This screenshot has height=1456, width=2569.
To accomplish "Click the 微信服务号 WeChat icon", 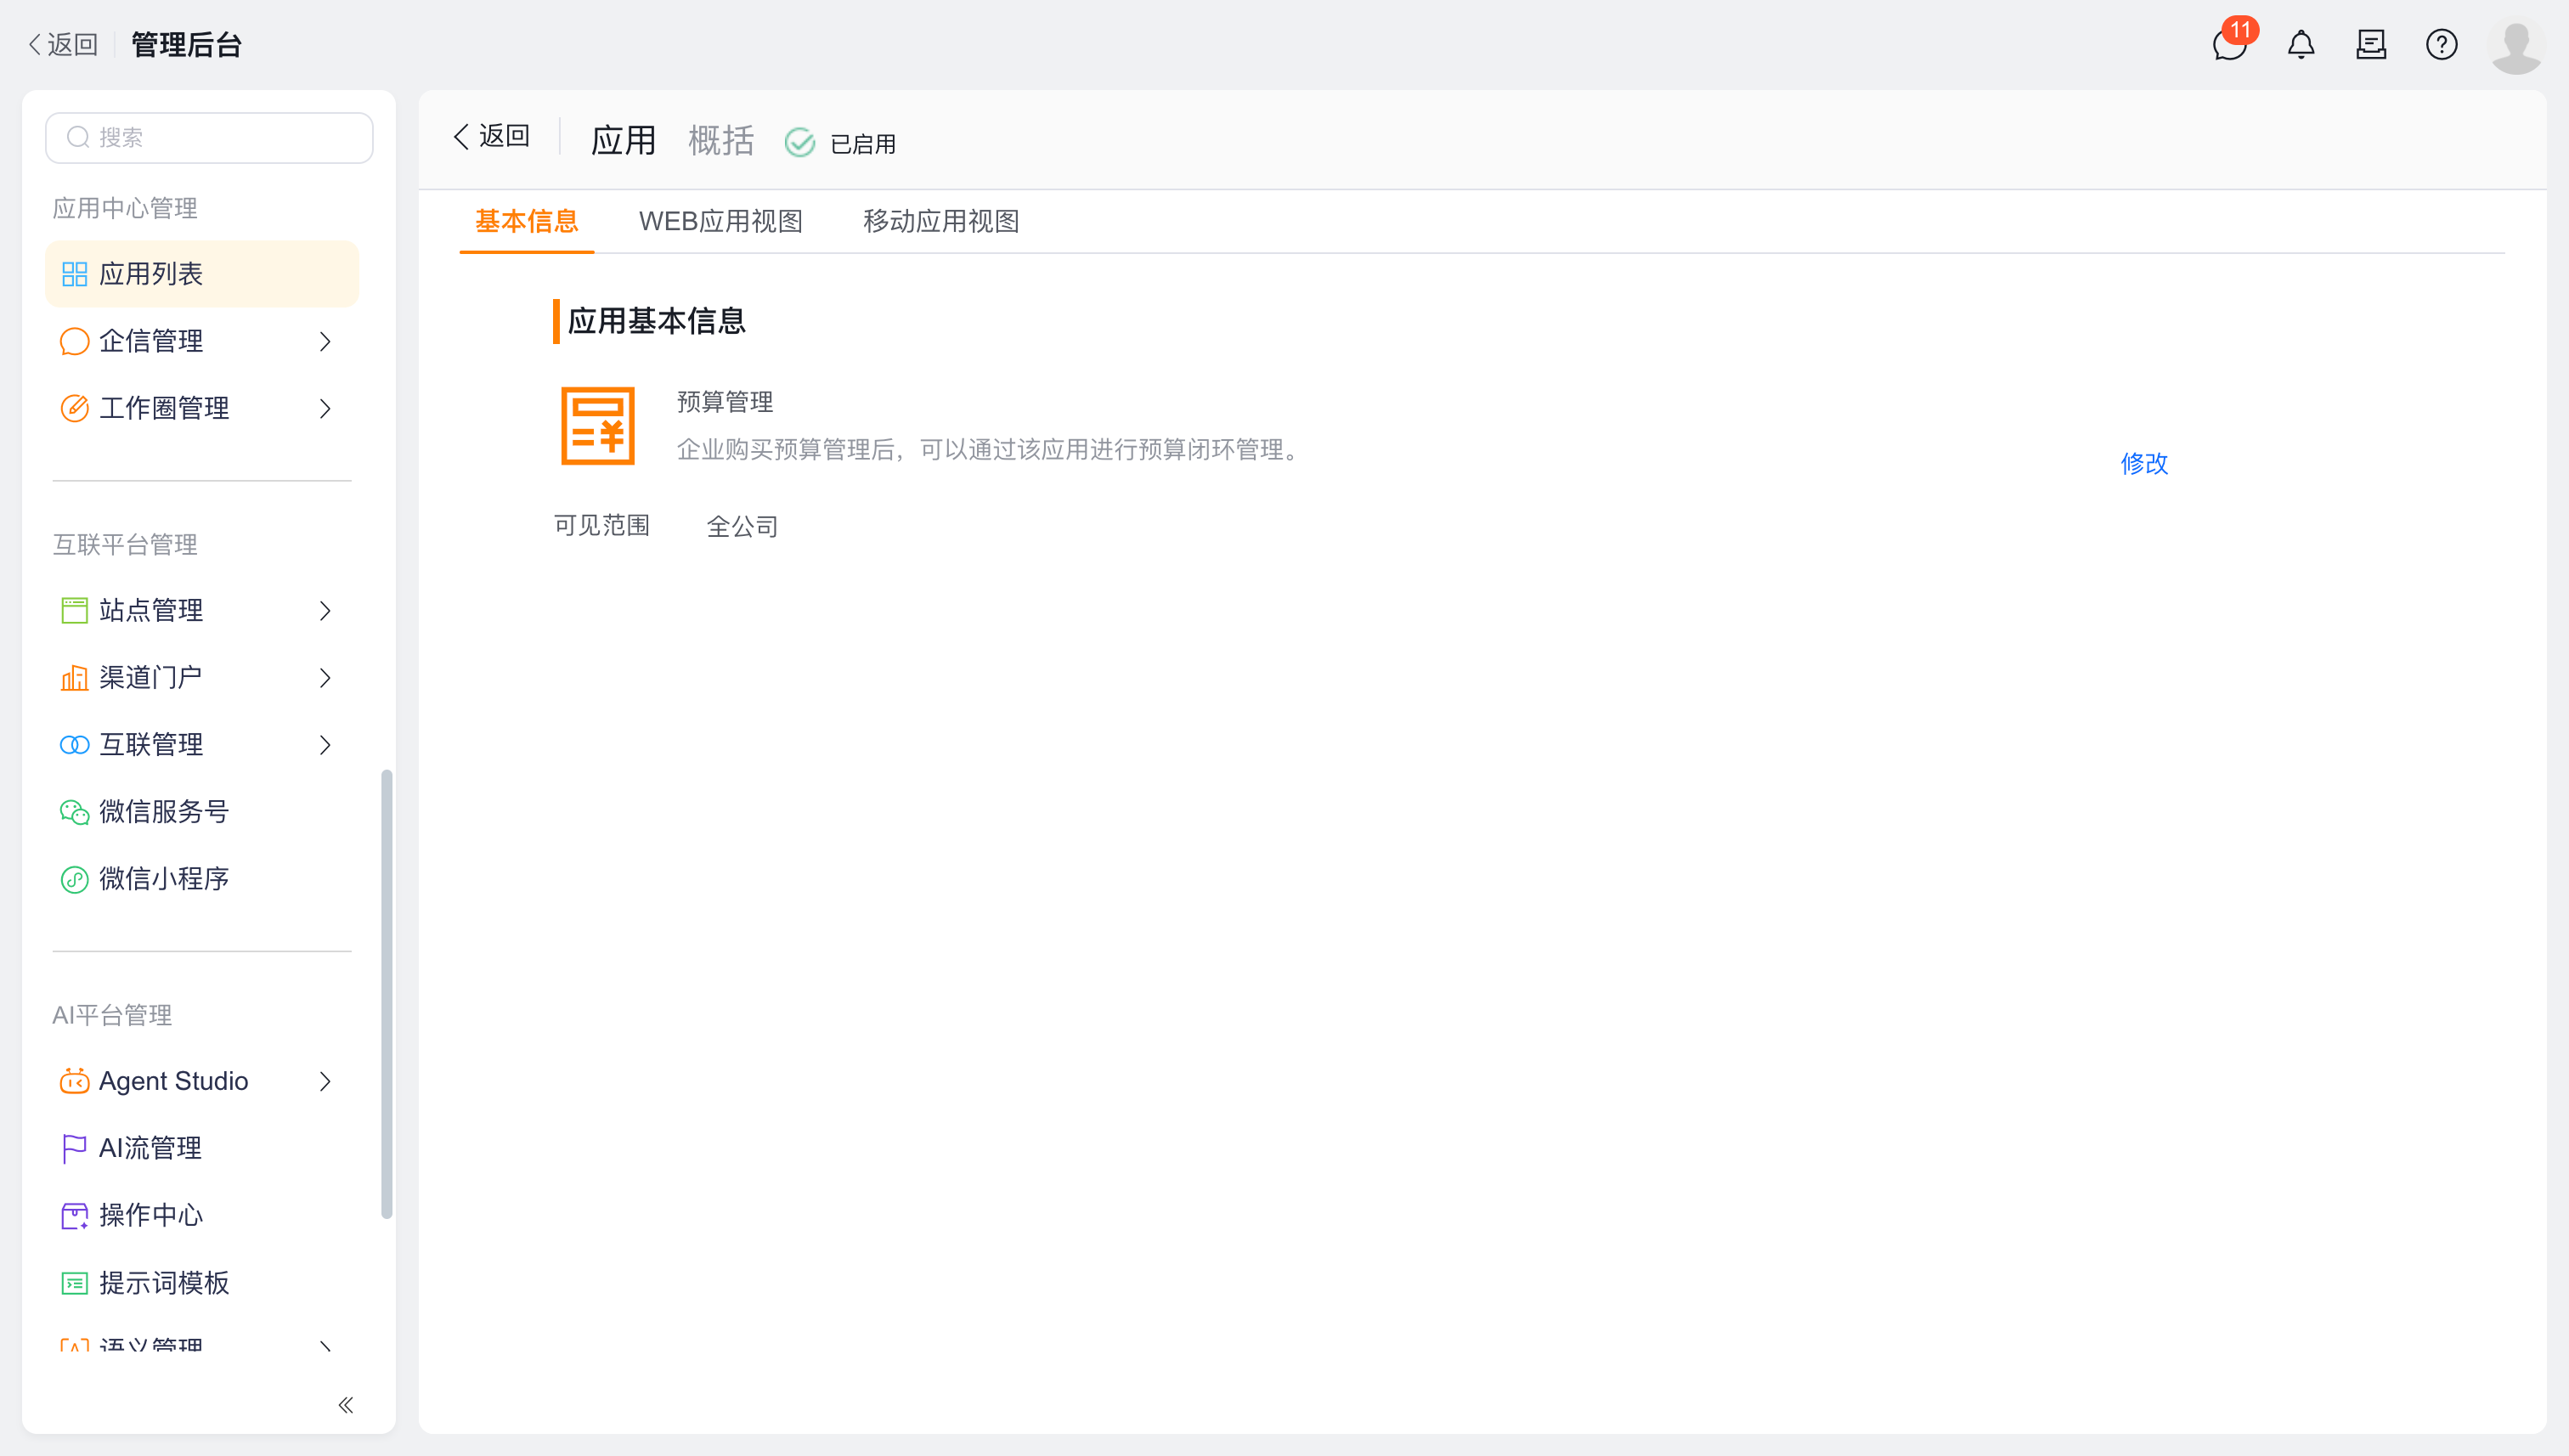I will click(x=74, y=811).
